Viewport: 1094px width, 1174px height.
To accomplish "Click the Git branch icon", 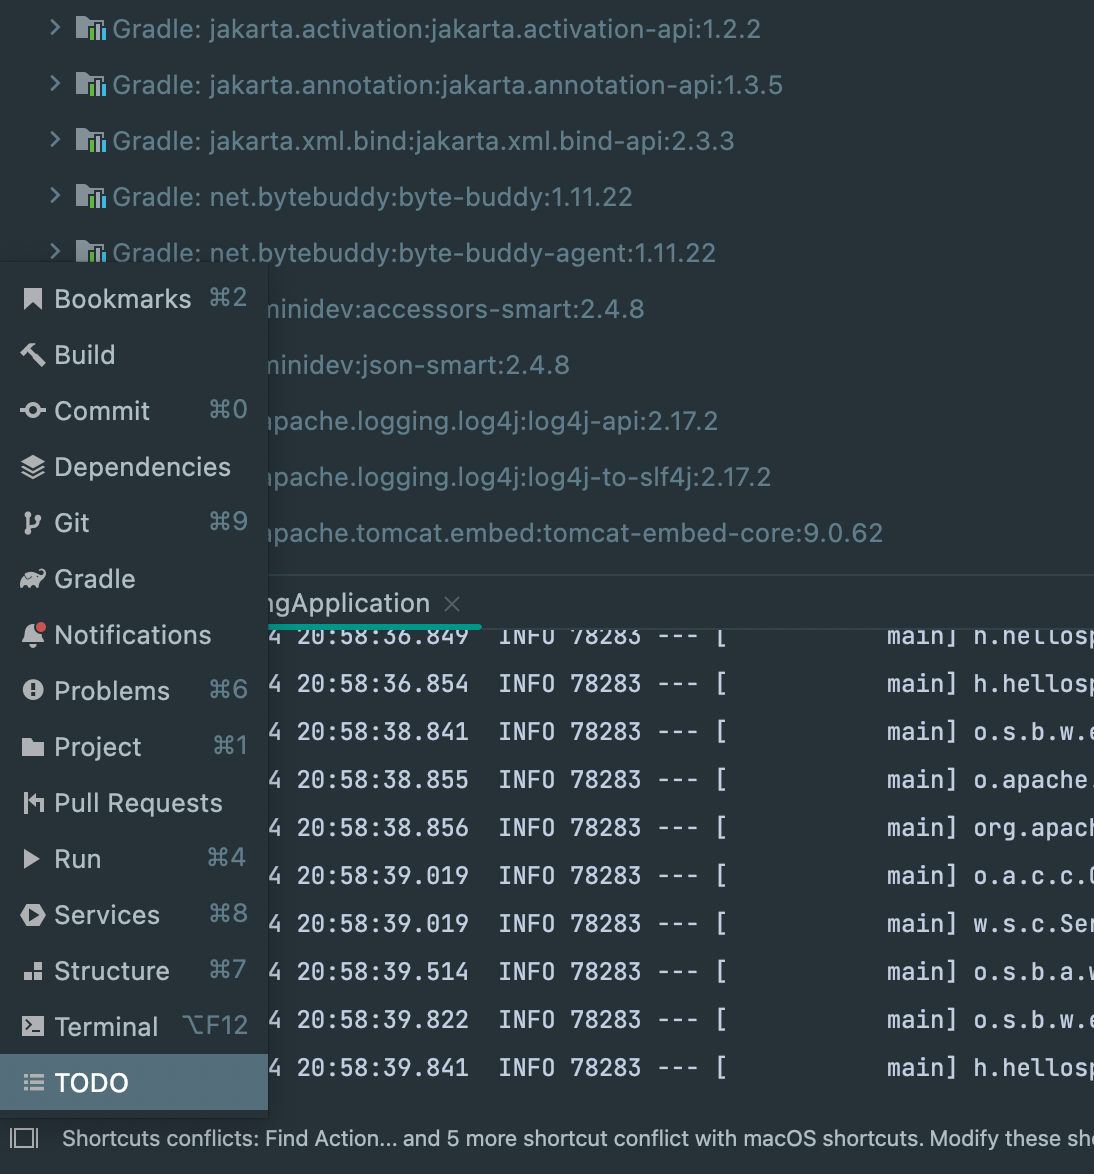I will (x=32, y=523).
